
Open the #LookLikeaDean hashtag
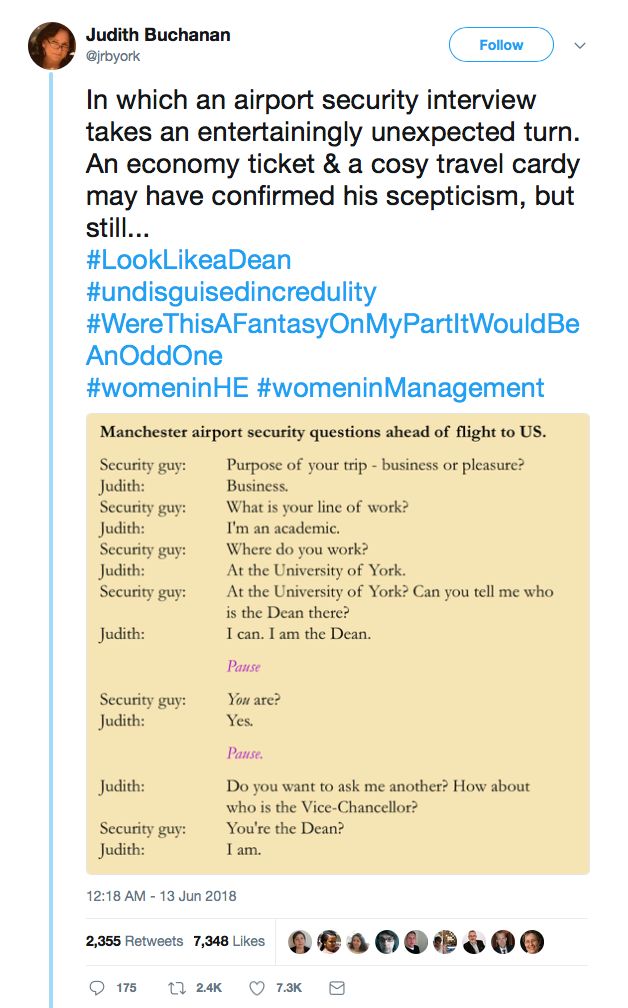click(188, 260)
